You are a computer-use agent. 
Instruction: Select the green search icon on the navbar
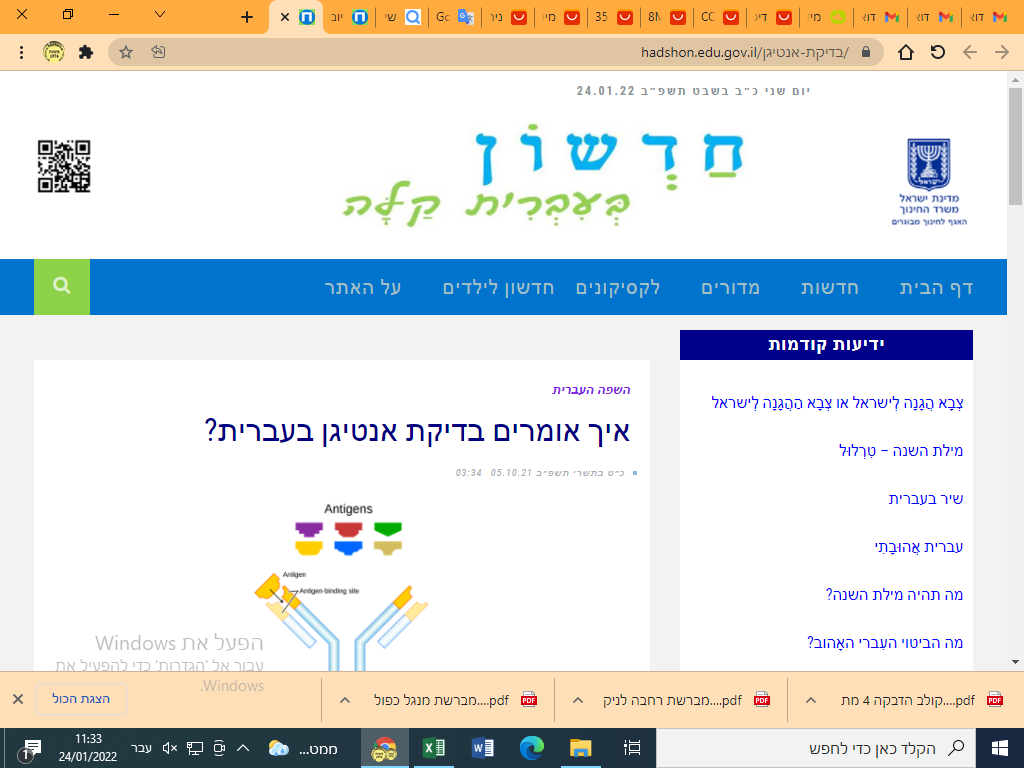point(61,287)
